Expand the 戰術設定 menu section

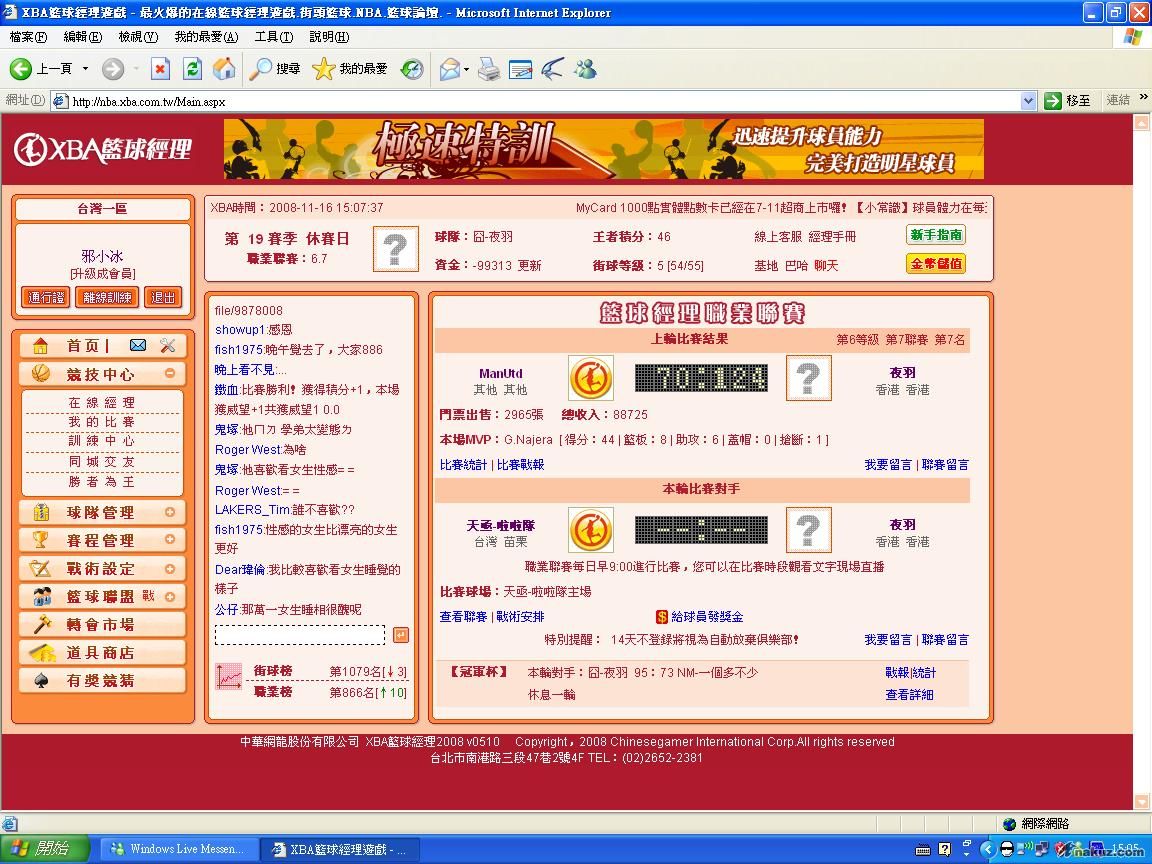click(170, 568)
